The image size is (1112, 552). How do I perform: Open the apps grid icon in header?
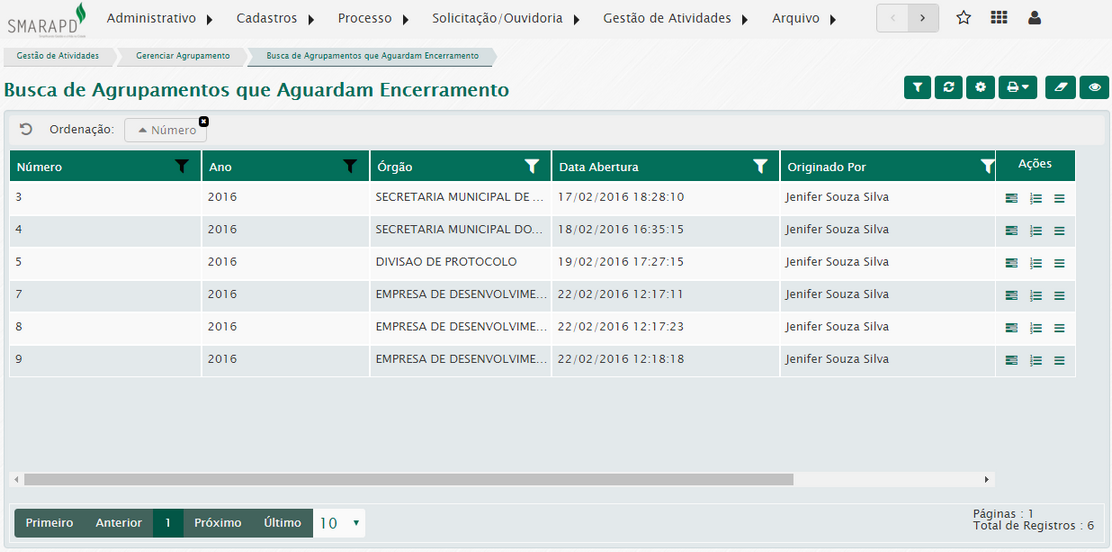[x=998, y=18]
